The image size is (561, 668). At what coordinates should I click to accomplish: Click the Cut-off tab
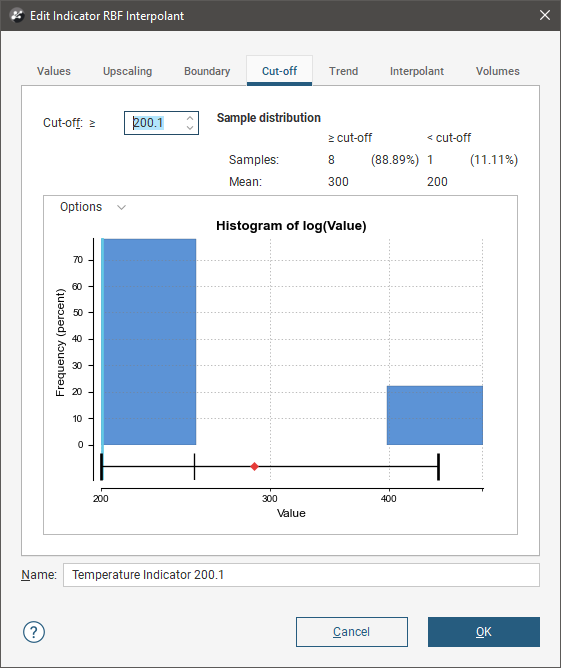[x=279, y=71]
